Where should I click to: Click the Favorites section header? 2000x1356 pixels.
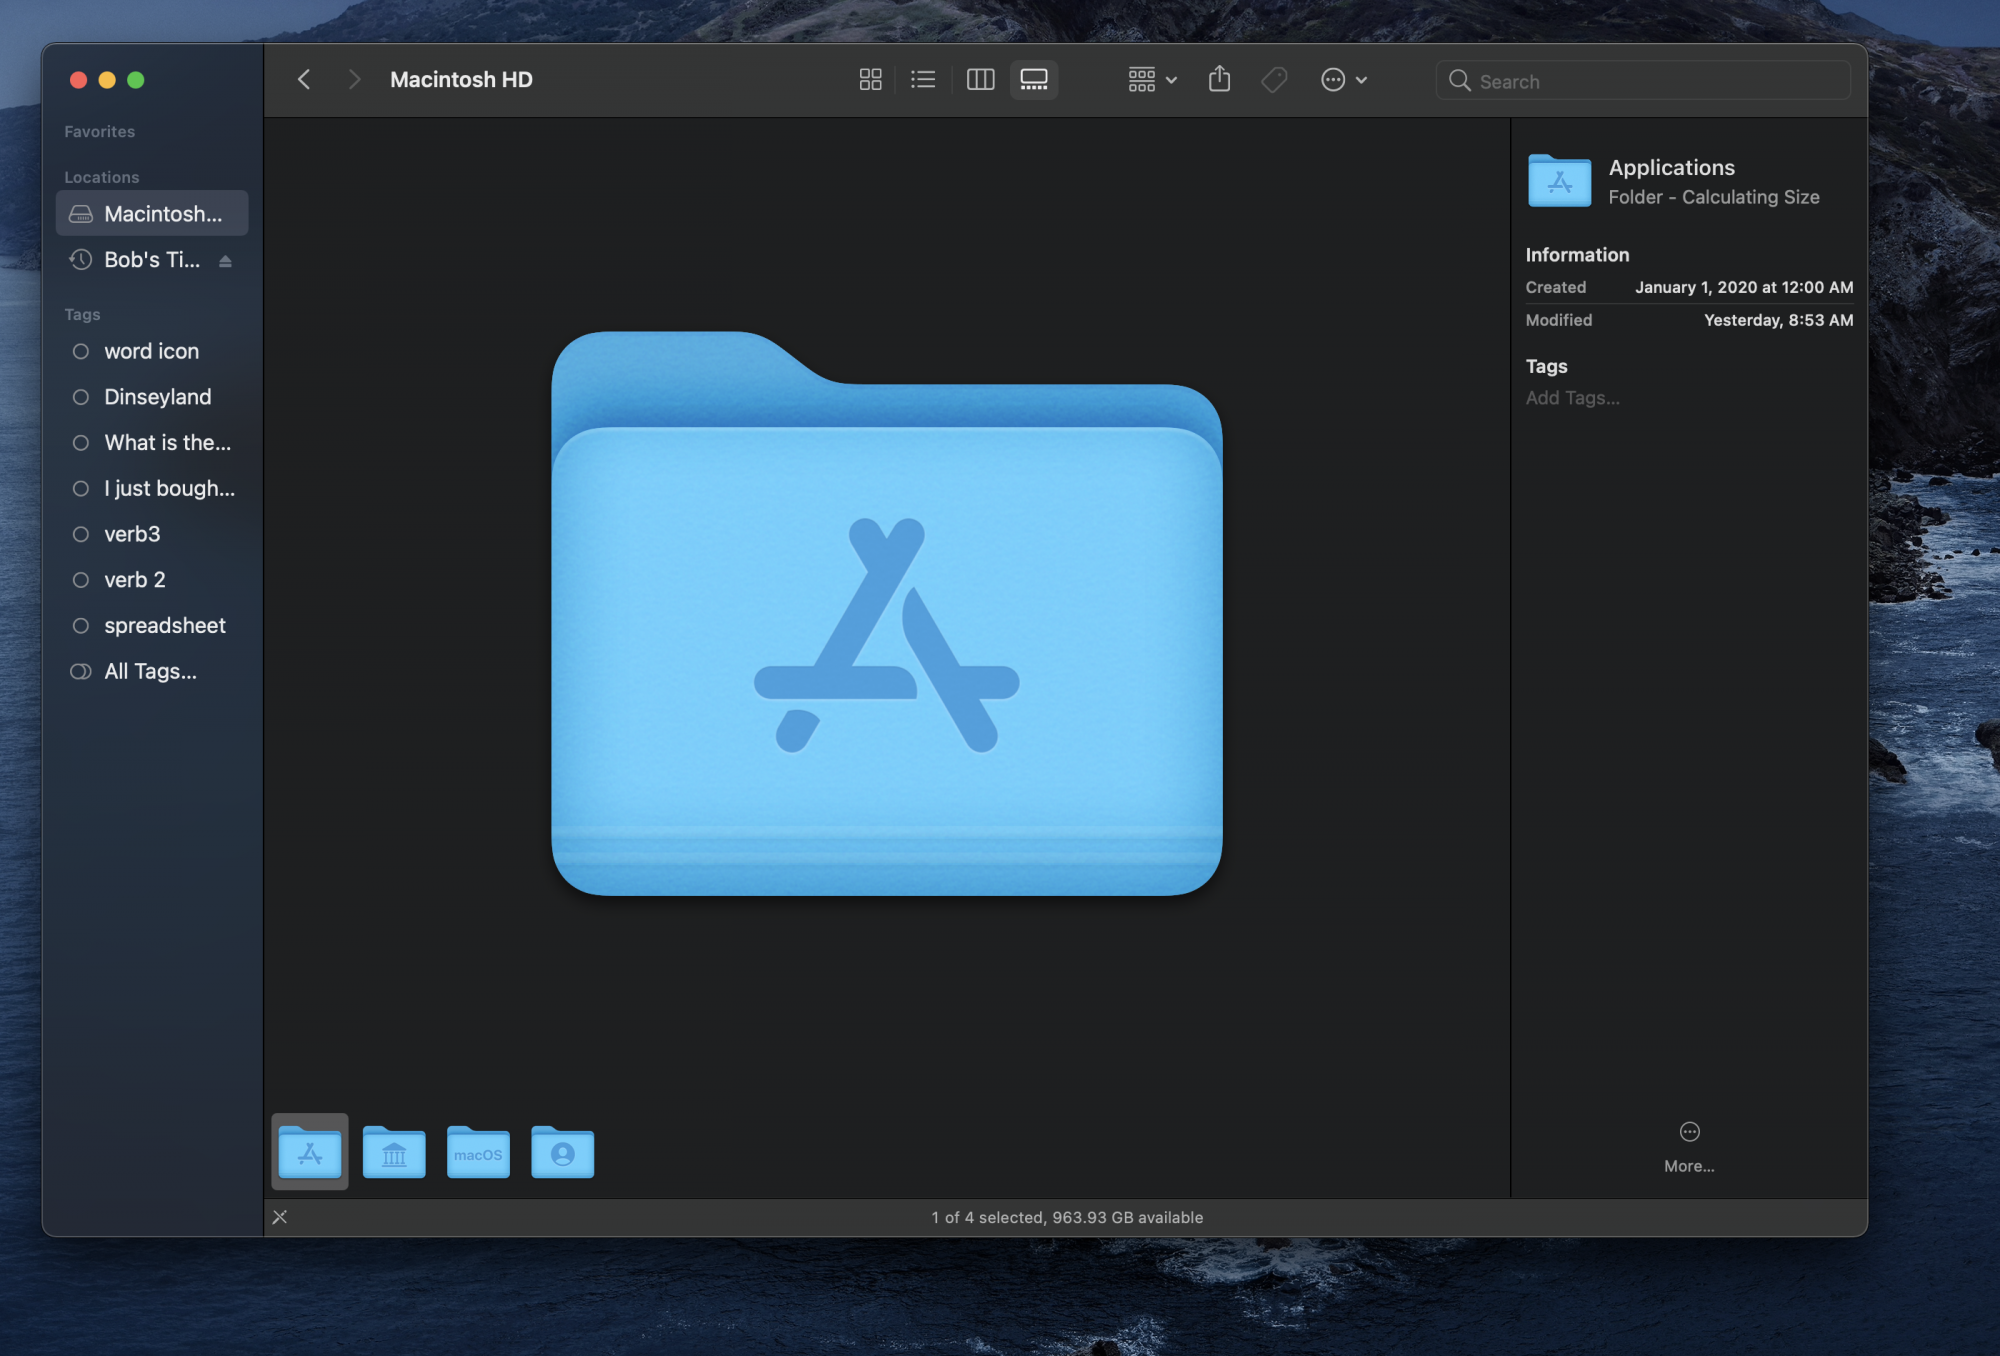pyautogui.click(x=99, y=131)
